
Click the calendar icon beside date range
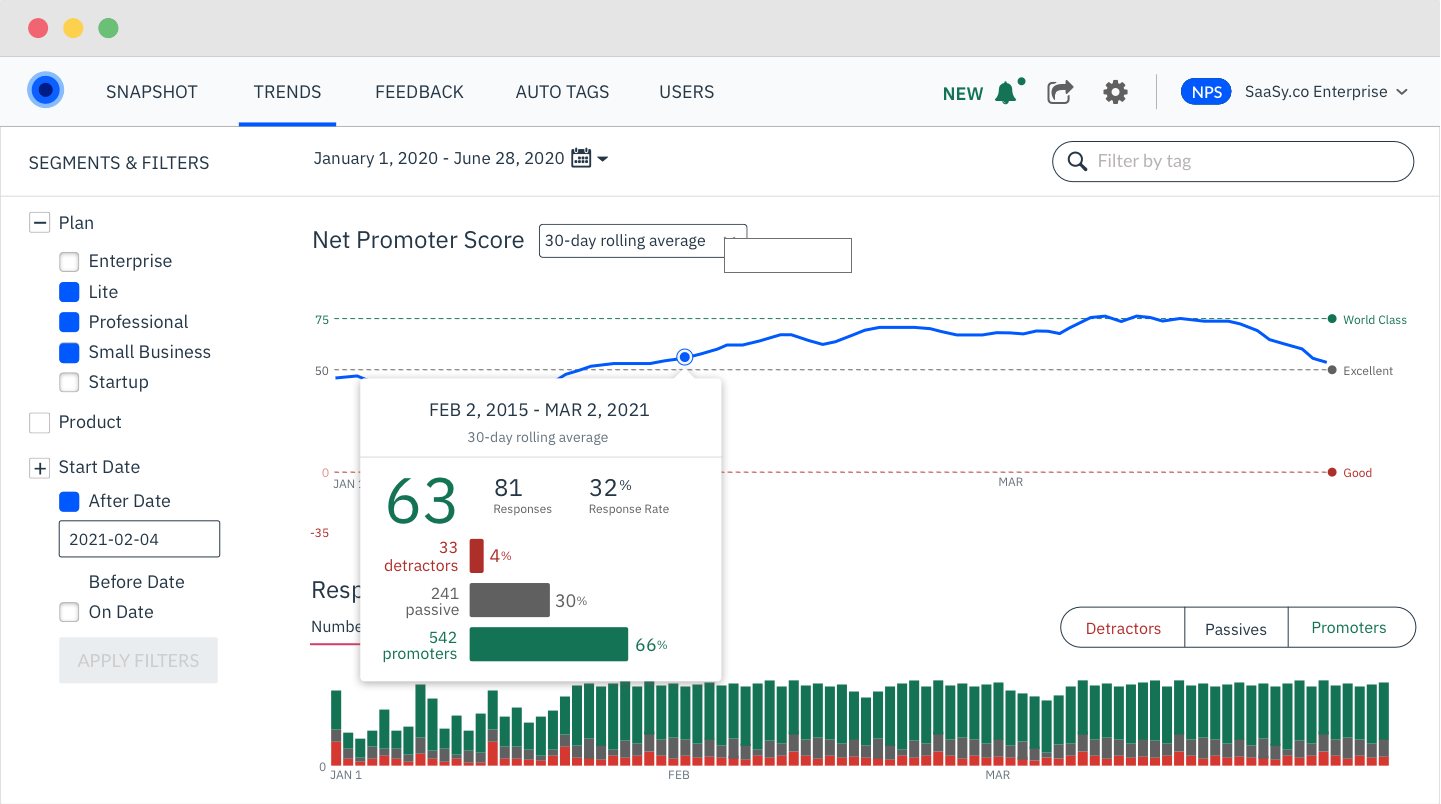(581, 158)
